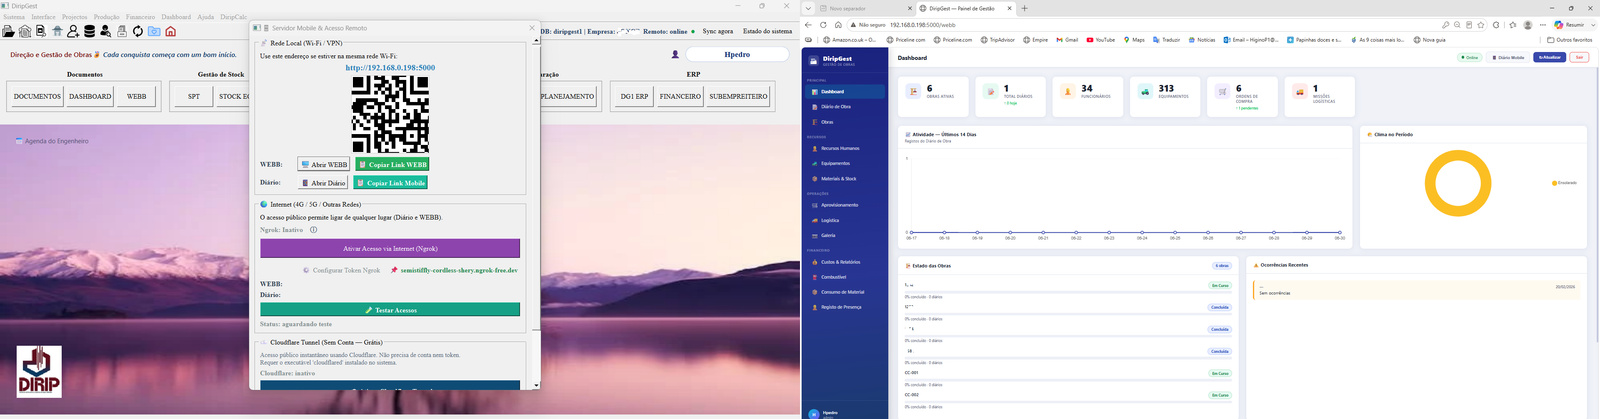Viewport: 1600px width, 419px height.
Task: Open Ordens de Compra stat card
Action: [x=1241, y=97]
